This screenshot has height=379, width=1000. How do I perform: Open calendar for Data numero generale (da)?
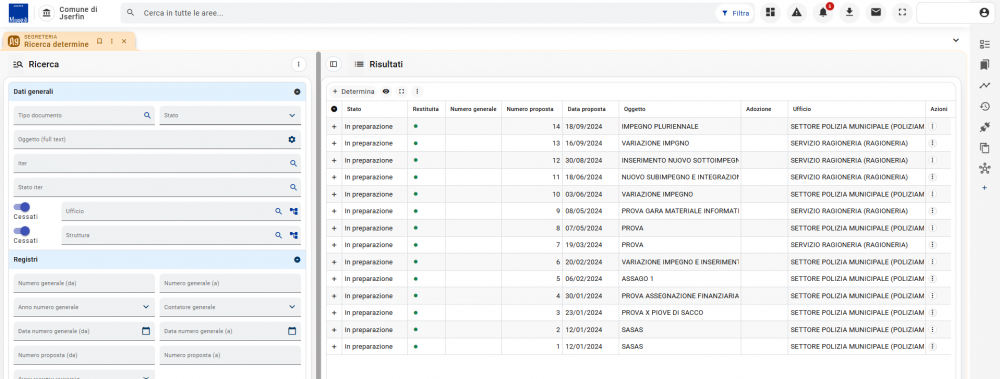click(145, 331)
